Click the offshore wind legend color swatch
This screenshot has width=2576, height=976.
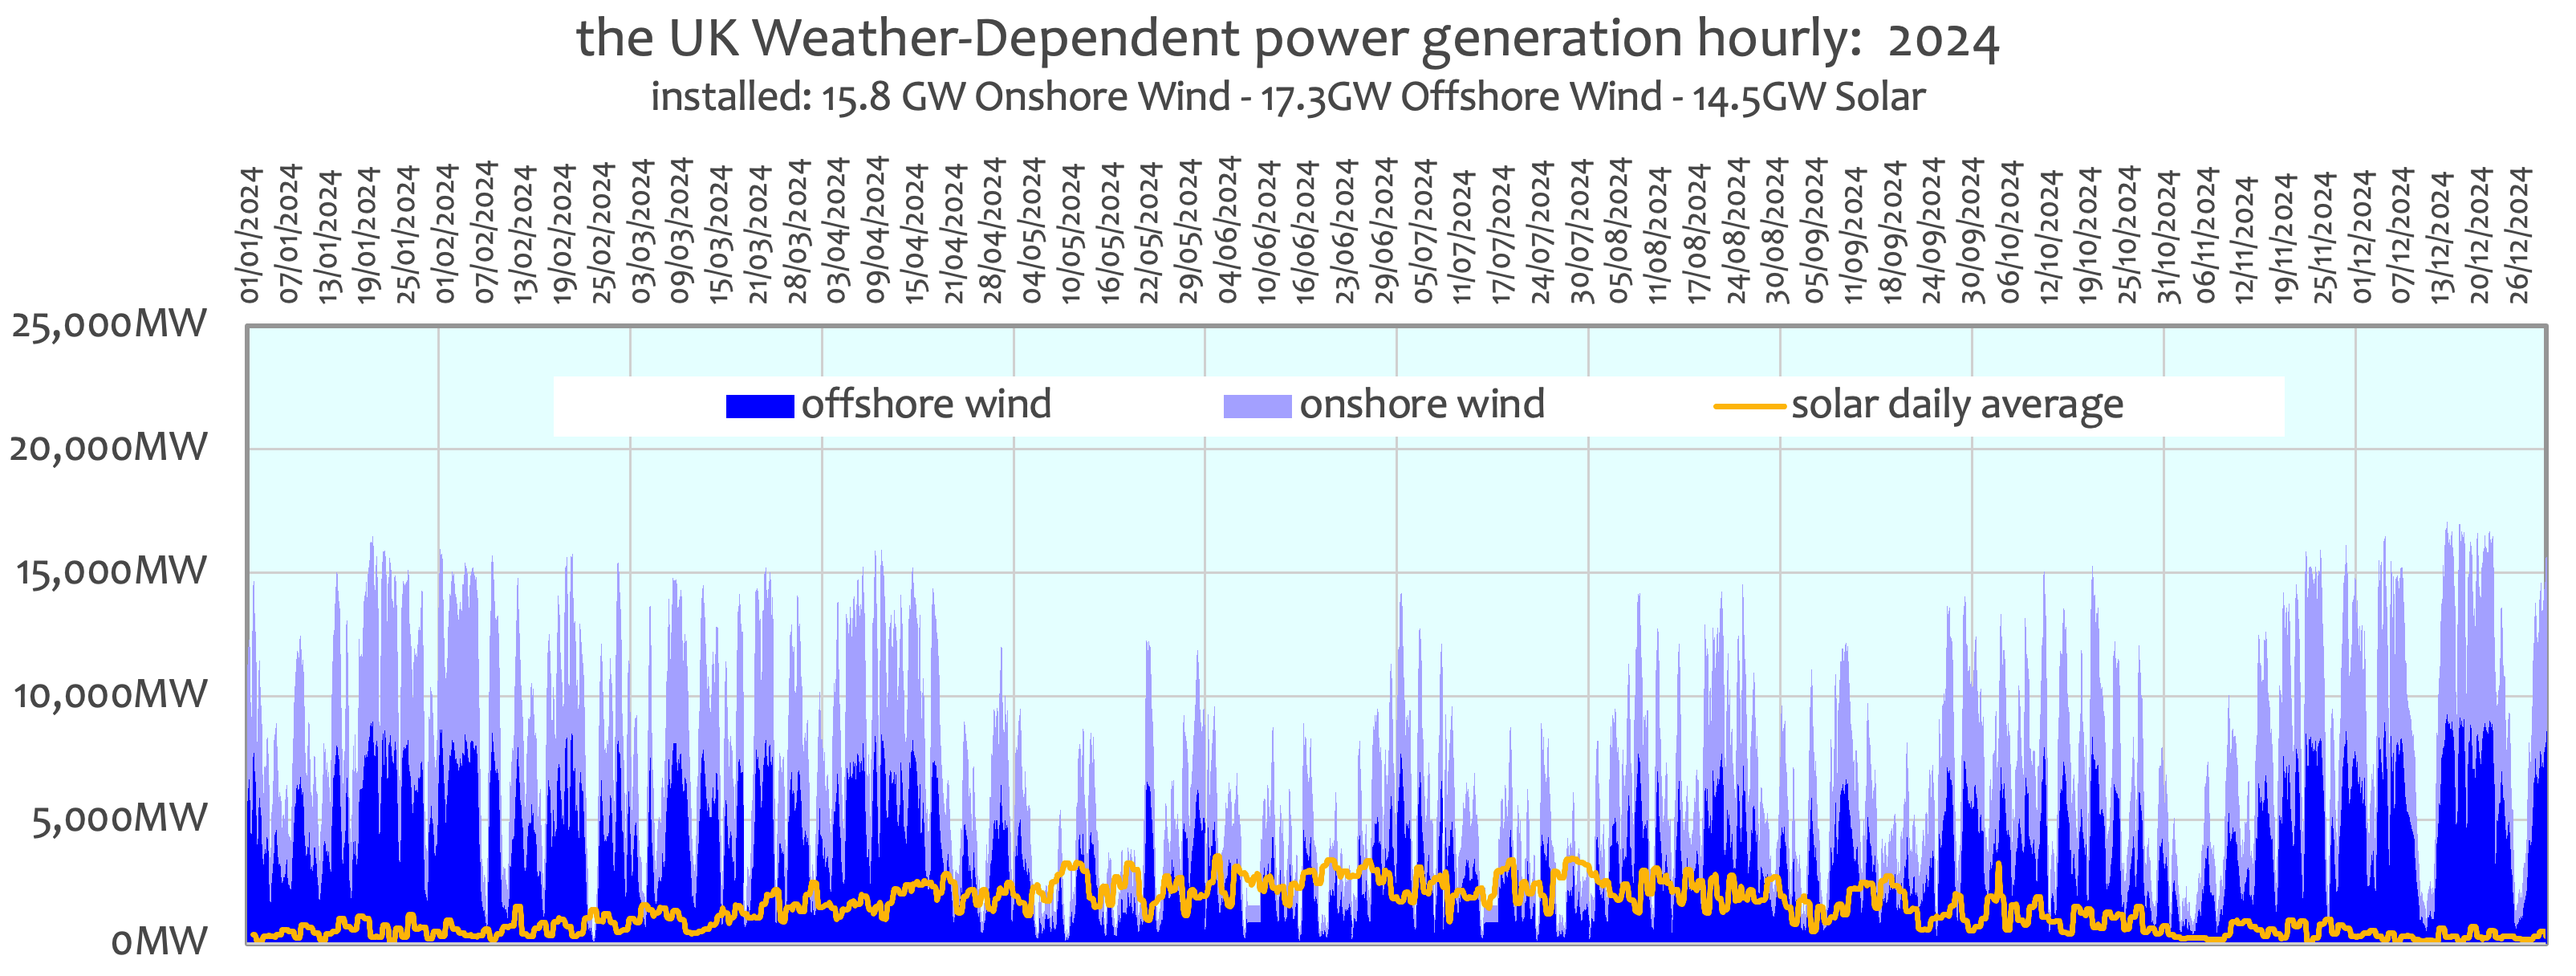coord(759,406)
